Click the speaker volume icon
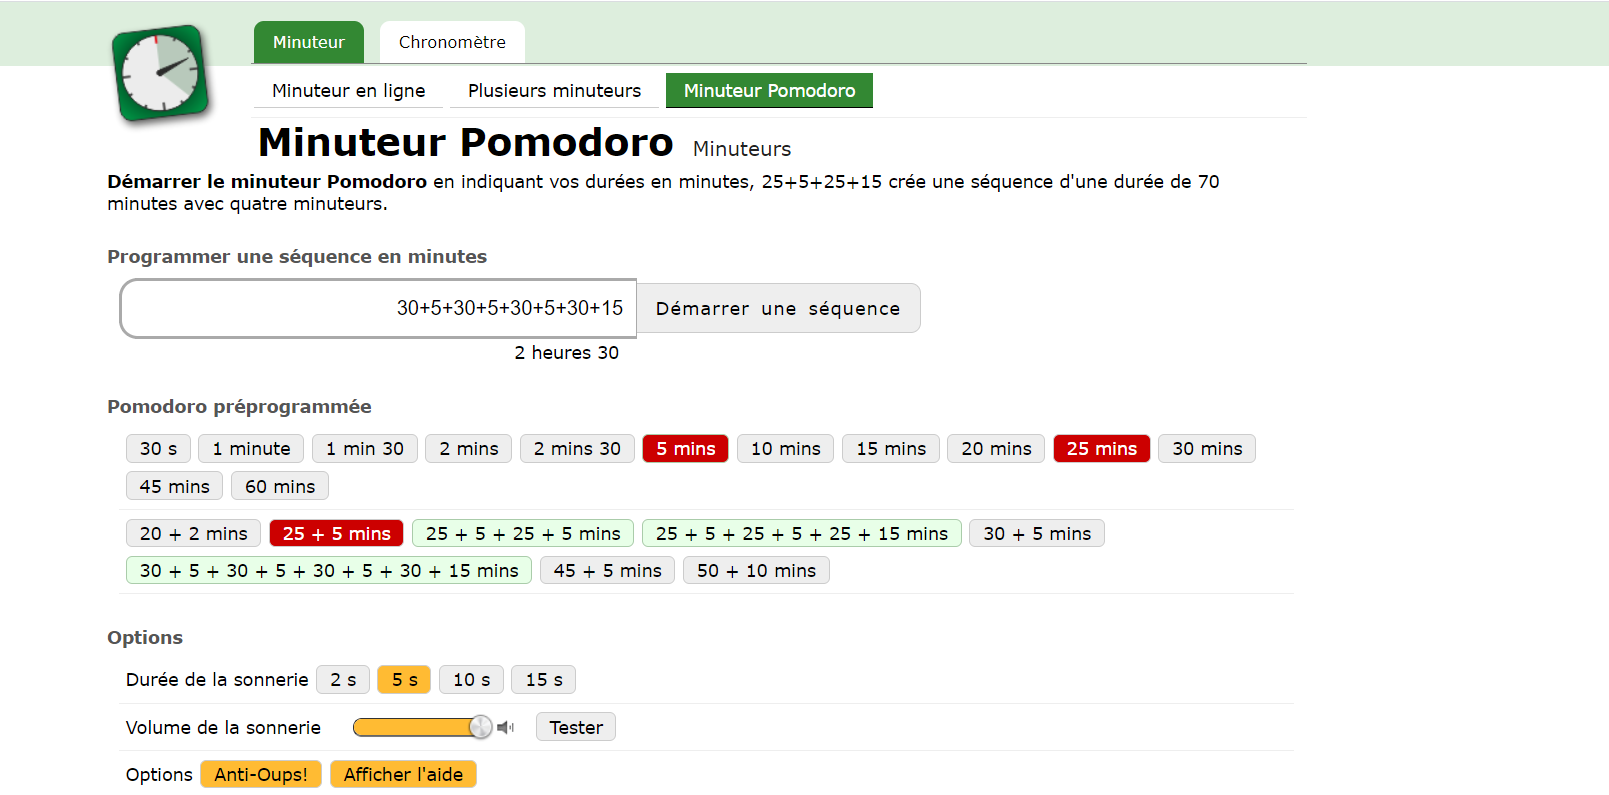The height and width of the screenshot is (795, 1609). [x=505, y=728]
